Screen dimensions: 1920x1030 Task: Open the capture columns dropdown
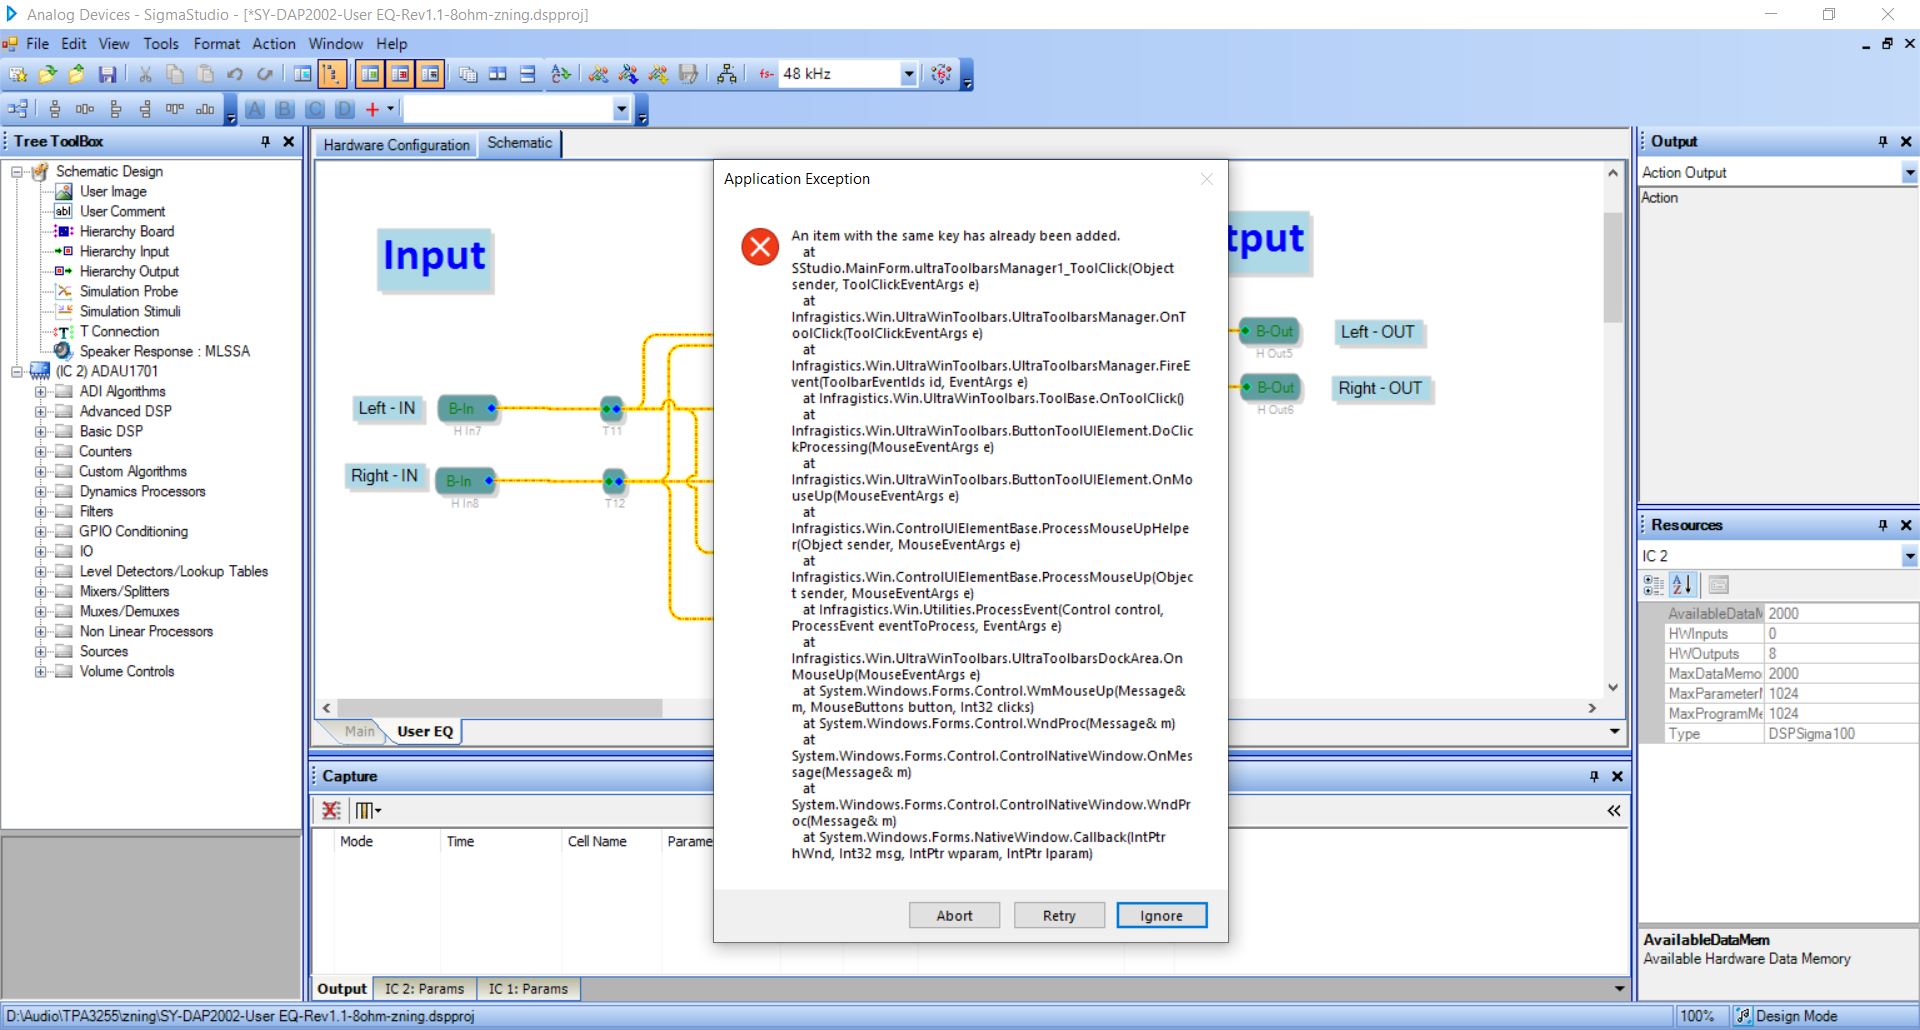369,810
